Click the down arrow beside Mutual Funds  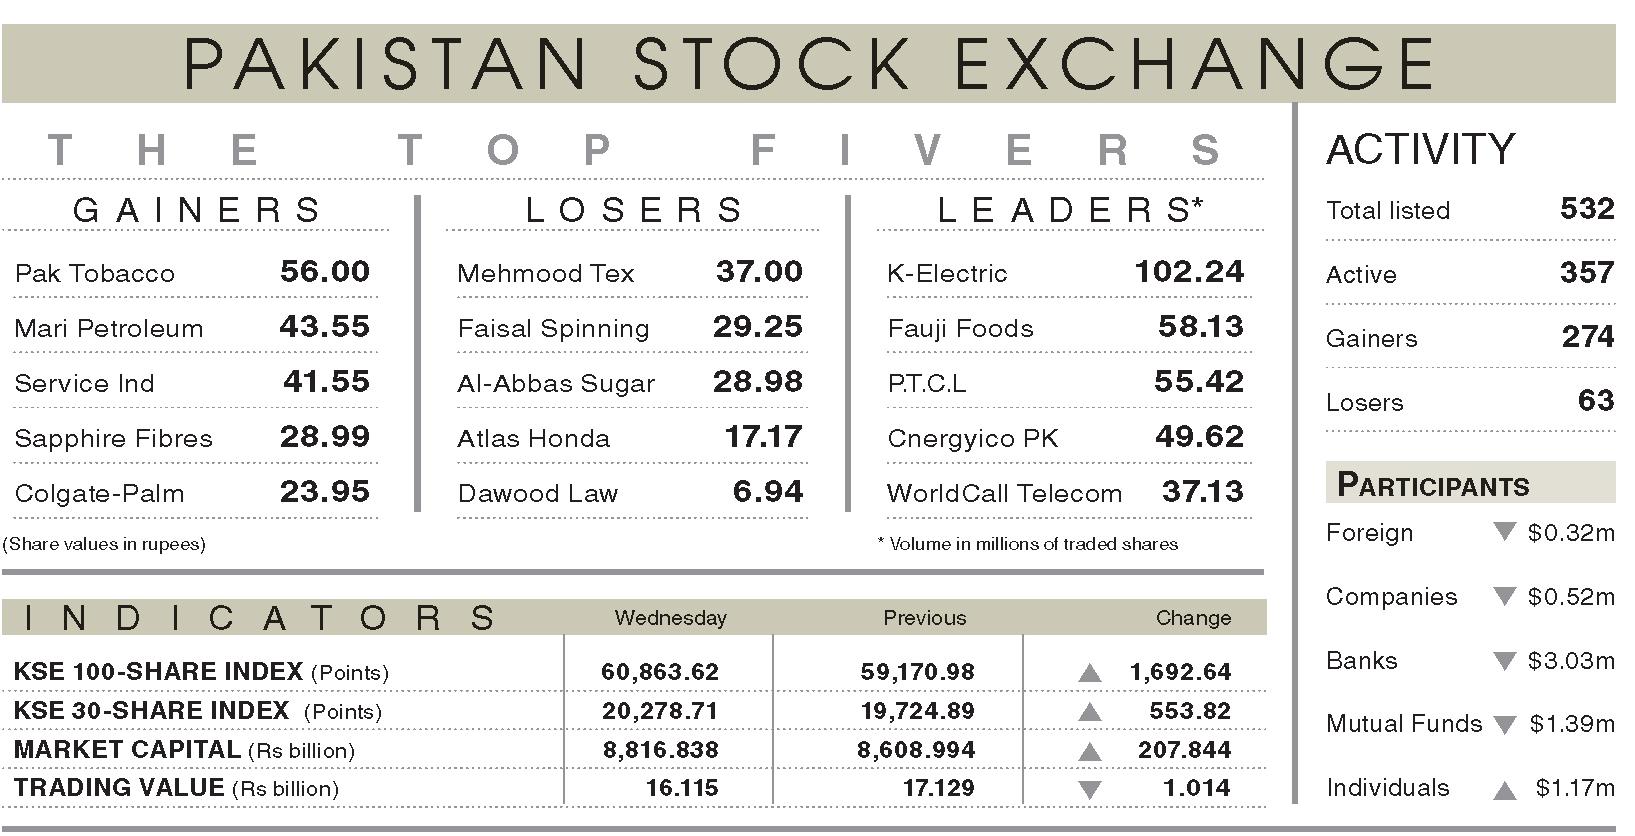1504,725
